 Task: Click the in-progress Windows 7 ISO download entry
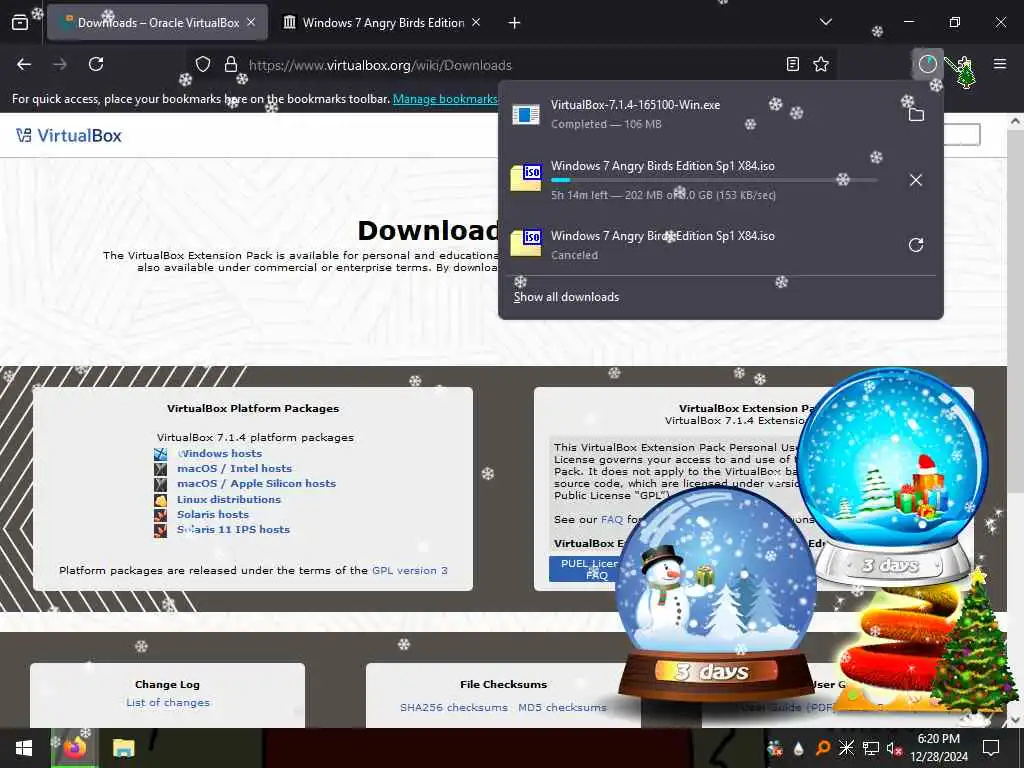pos(702,180)
